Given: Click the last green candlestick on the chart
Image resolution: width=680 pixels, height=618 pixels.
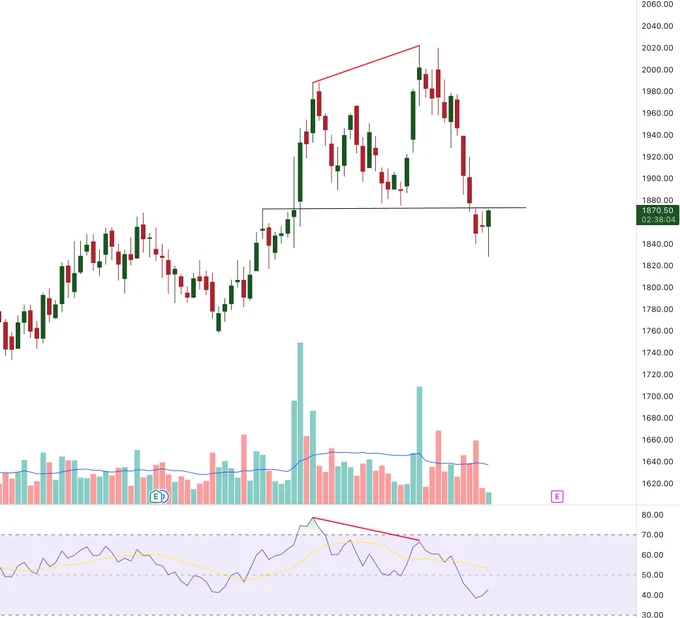Looking at the screenshot, I should [x=489, y=218].
